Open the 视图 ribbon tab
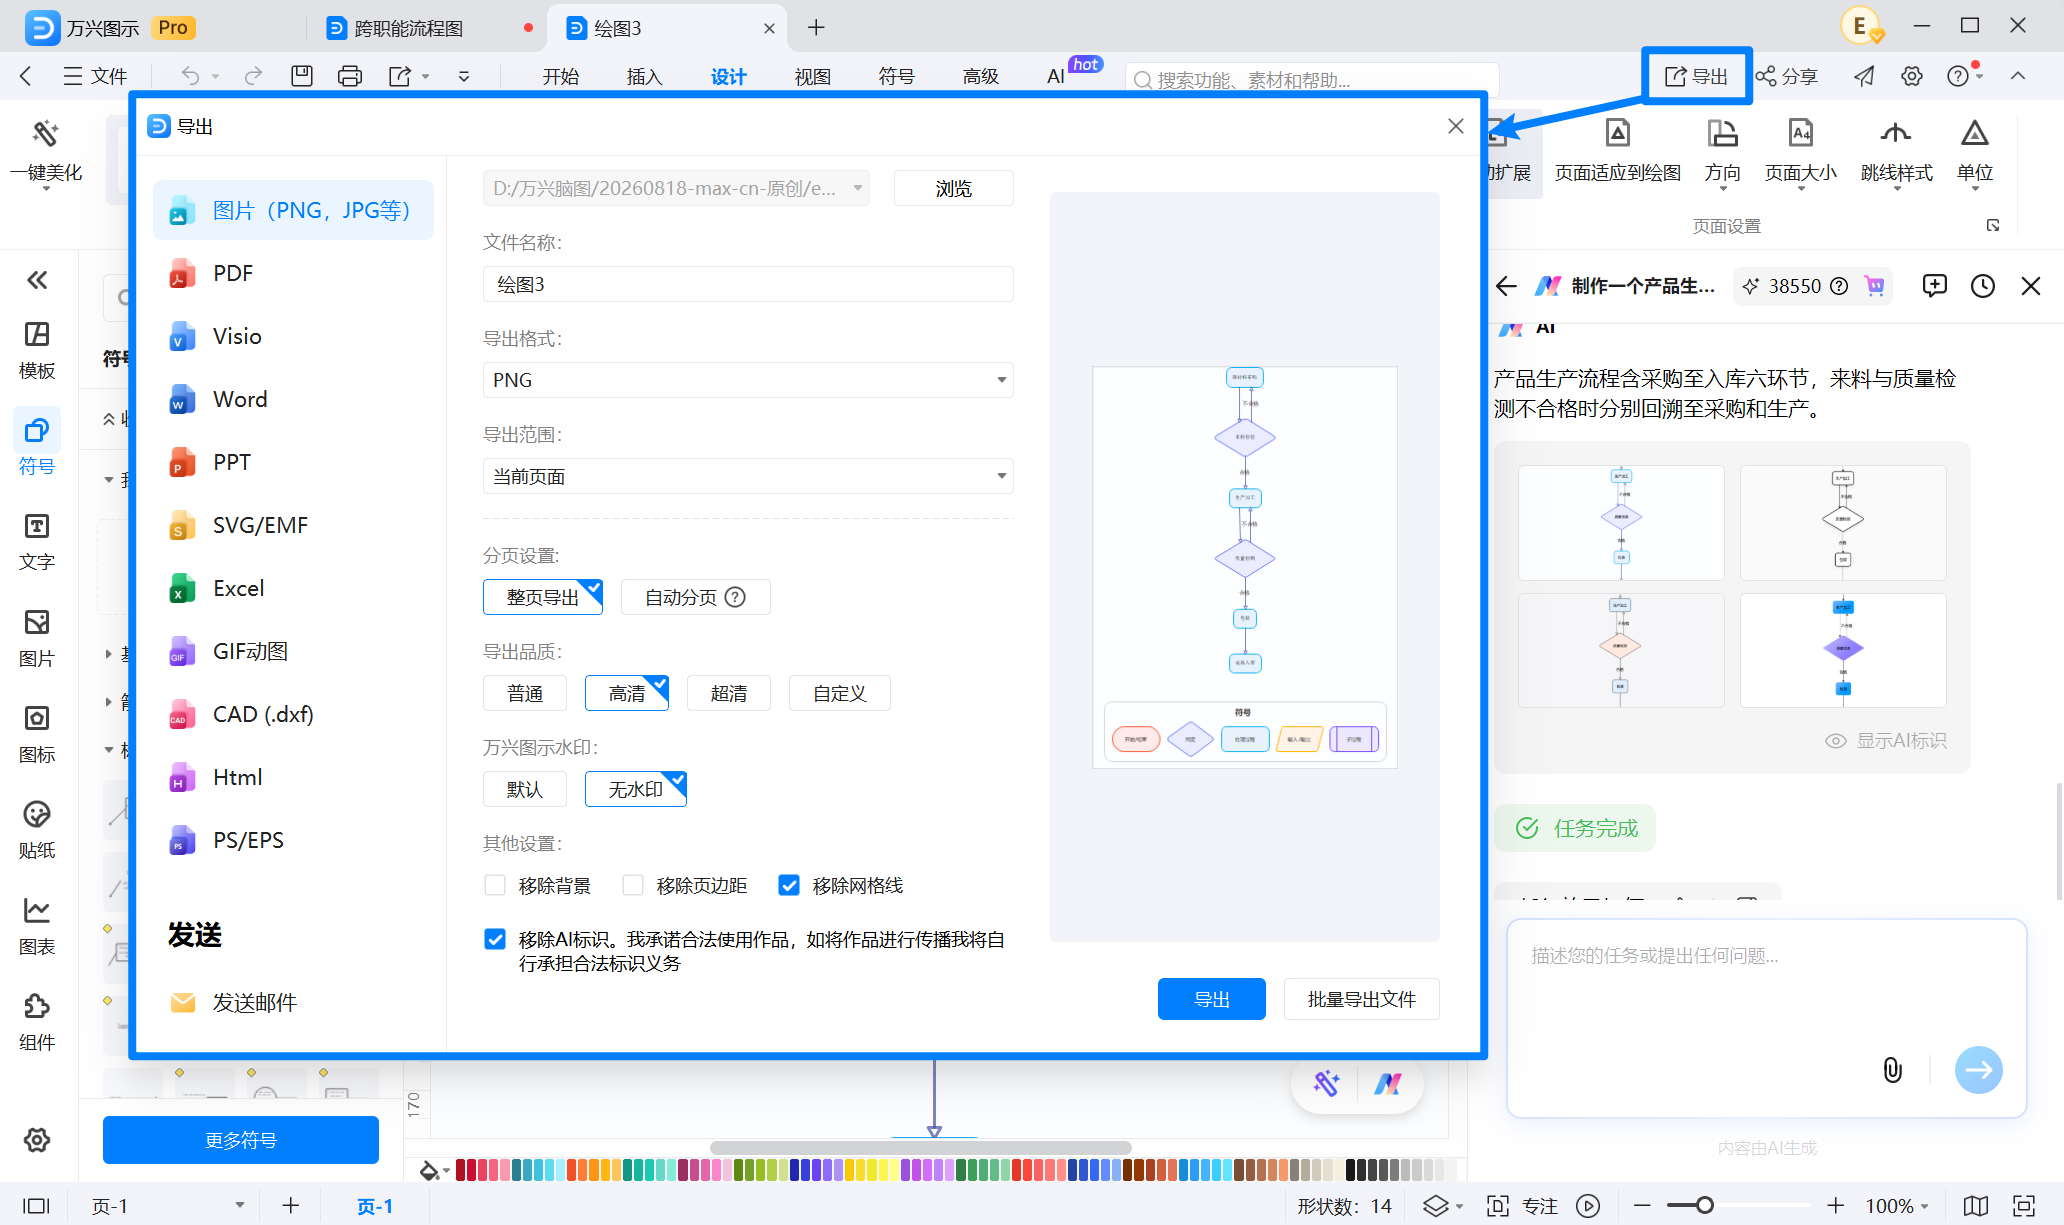Screen dimensions: 2064x1225 [x=813, y=76]
